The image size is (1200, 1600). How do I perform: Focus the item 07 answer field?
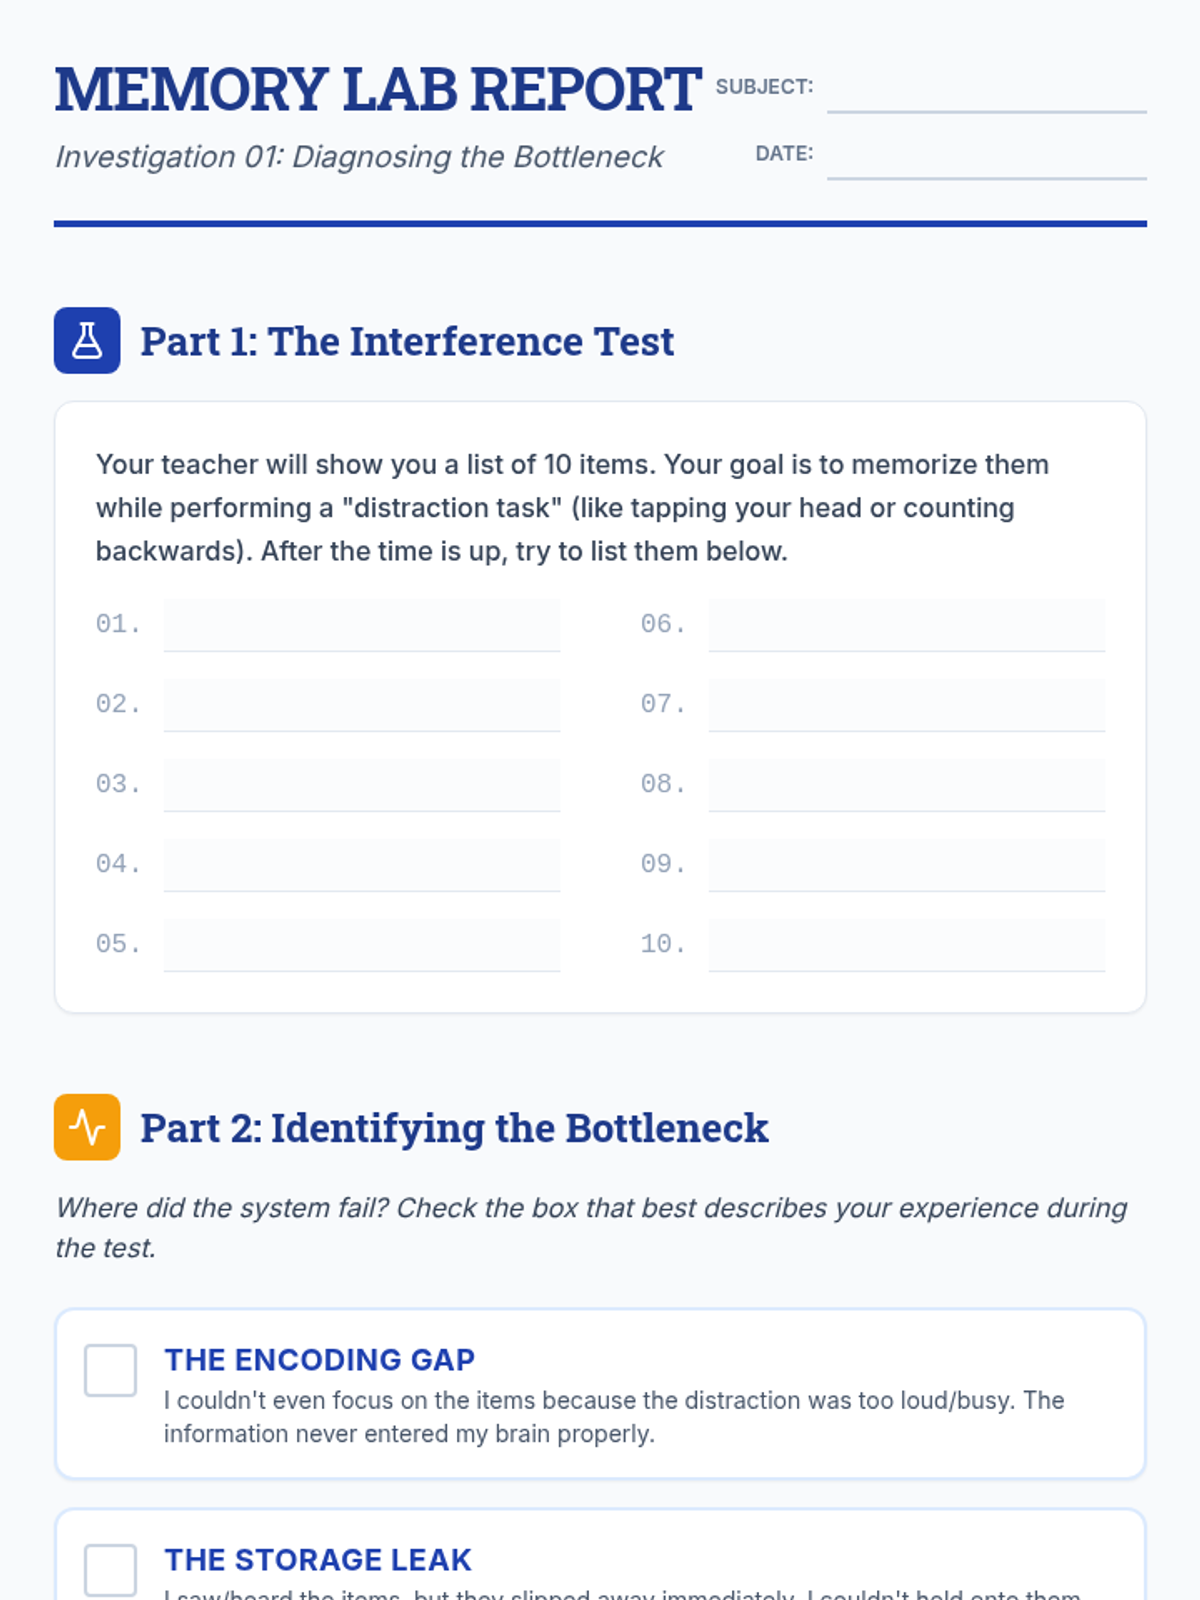coord(906,705)
